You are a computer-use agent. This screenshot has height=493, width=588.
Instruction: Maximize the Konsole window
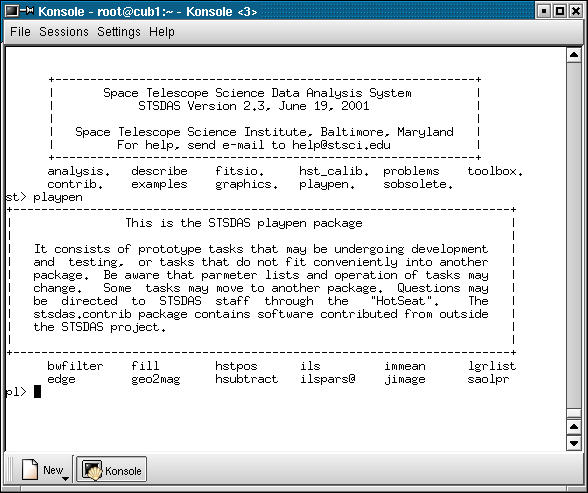[560, 11]
